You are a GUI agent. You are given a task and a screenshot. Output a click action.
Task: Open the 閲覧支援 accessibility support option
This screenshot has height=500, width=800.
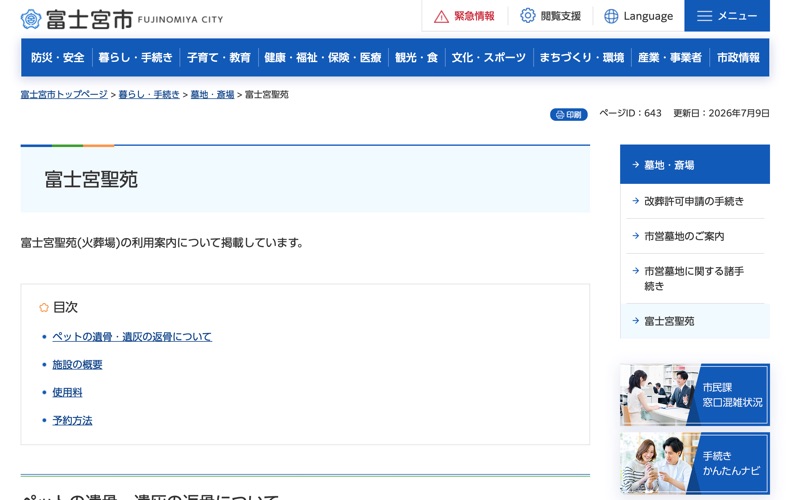coord(551,16)
